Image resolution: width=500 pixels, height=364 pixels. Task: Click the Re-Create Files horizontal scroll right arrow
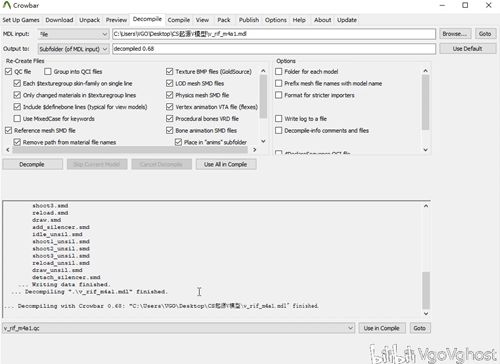coord(255,150)
